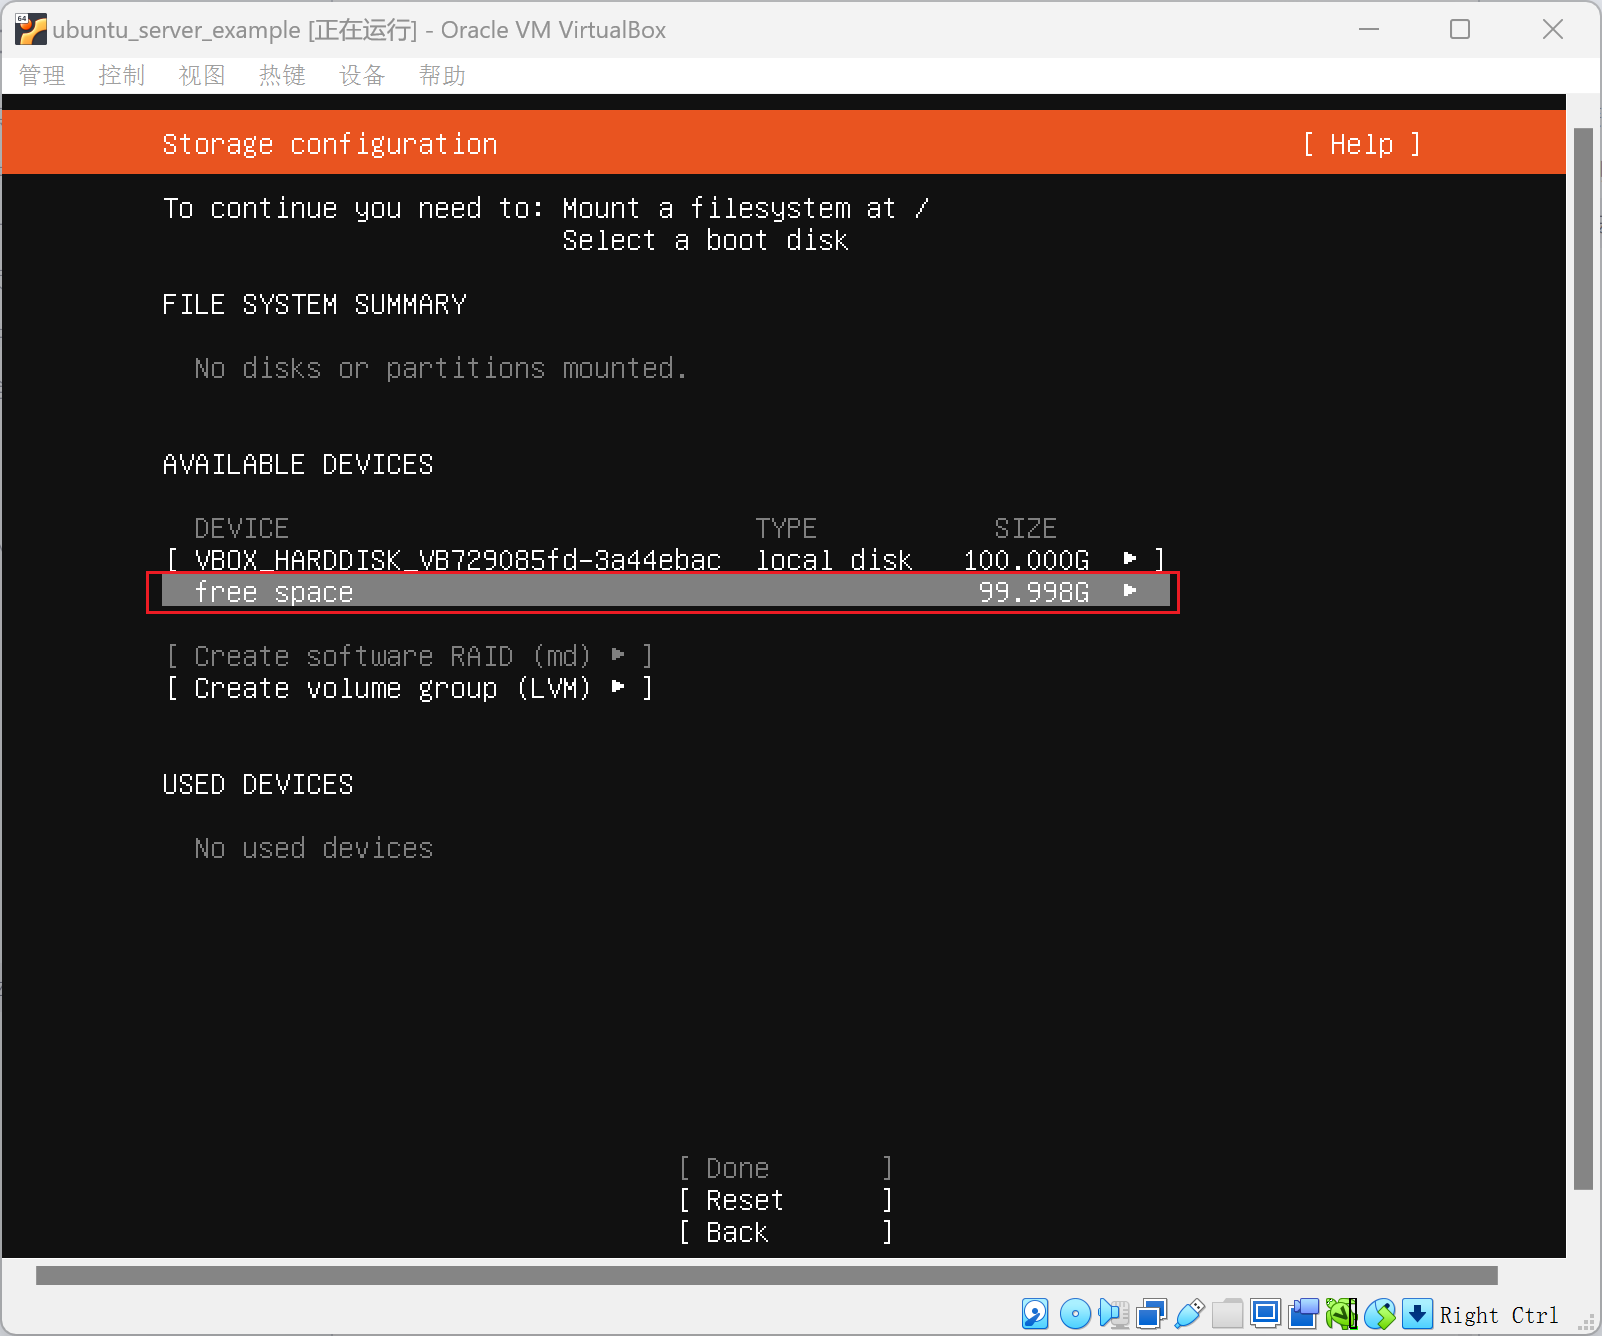Open the Help button in header
This screenshot has height=1336, width=1602.
point(1361,144)
